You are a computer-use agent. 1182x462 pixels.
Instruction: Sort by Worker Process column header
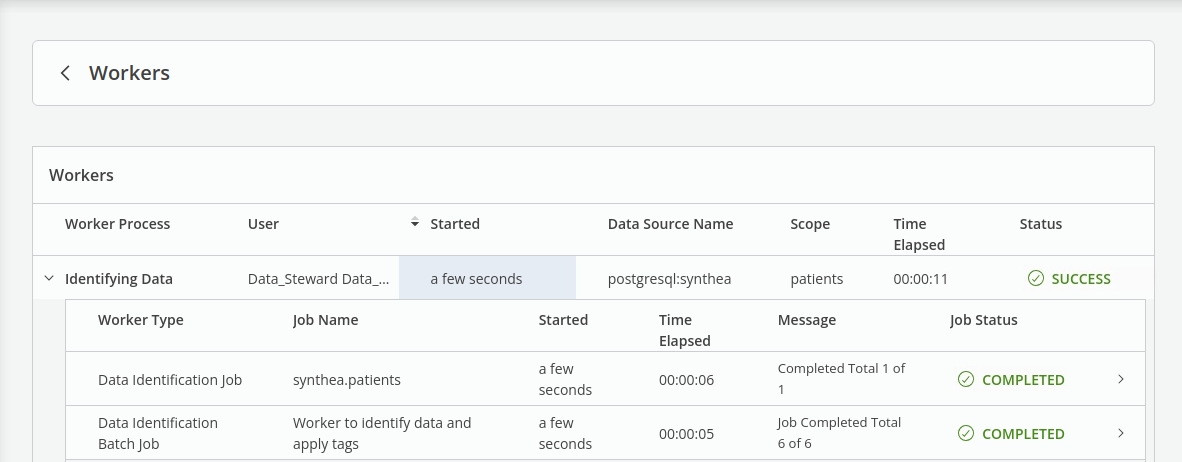coord(117,224)
